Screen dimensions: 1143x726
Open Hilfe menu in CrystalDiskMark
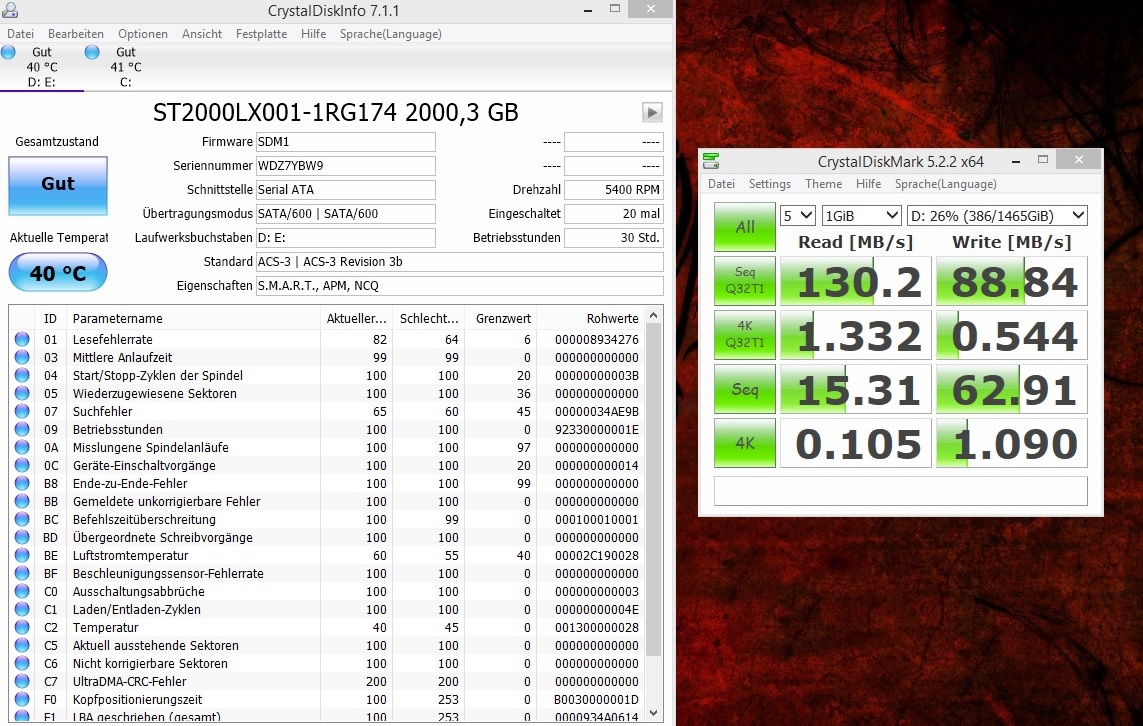point(868,184)
